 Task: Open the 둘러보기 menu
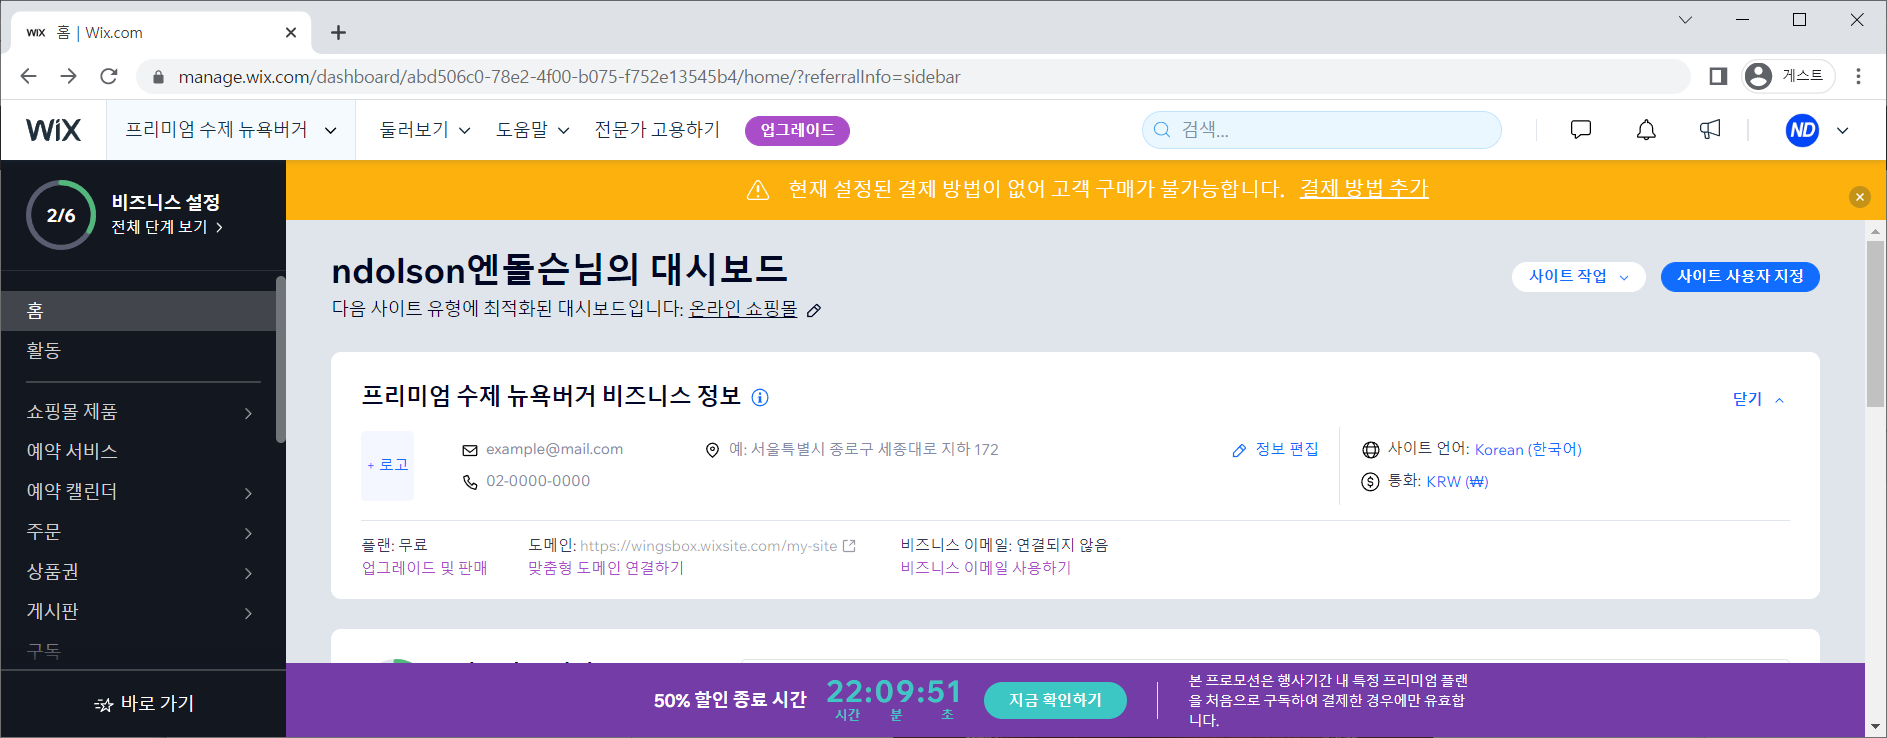[x=425, y=130]
